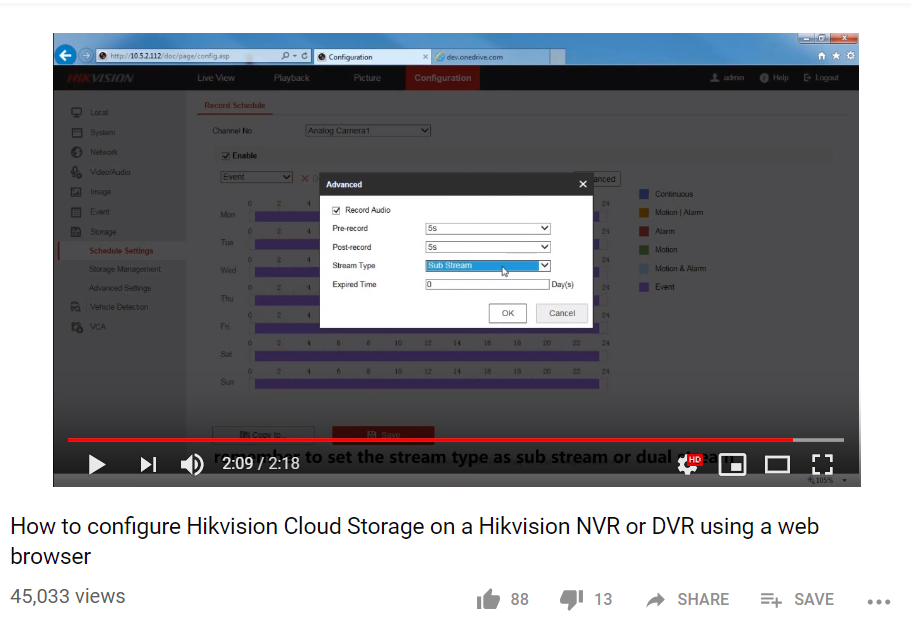Skip to the next video
Image resolution: width=911 pixels, height=619 pixels.
[x=148, y=464]
